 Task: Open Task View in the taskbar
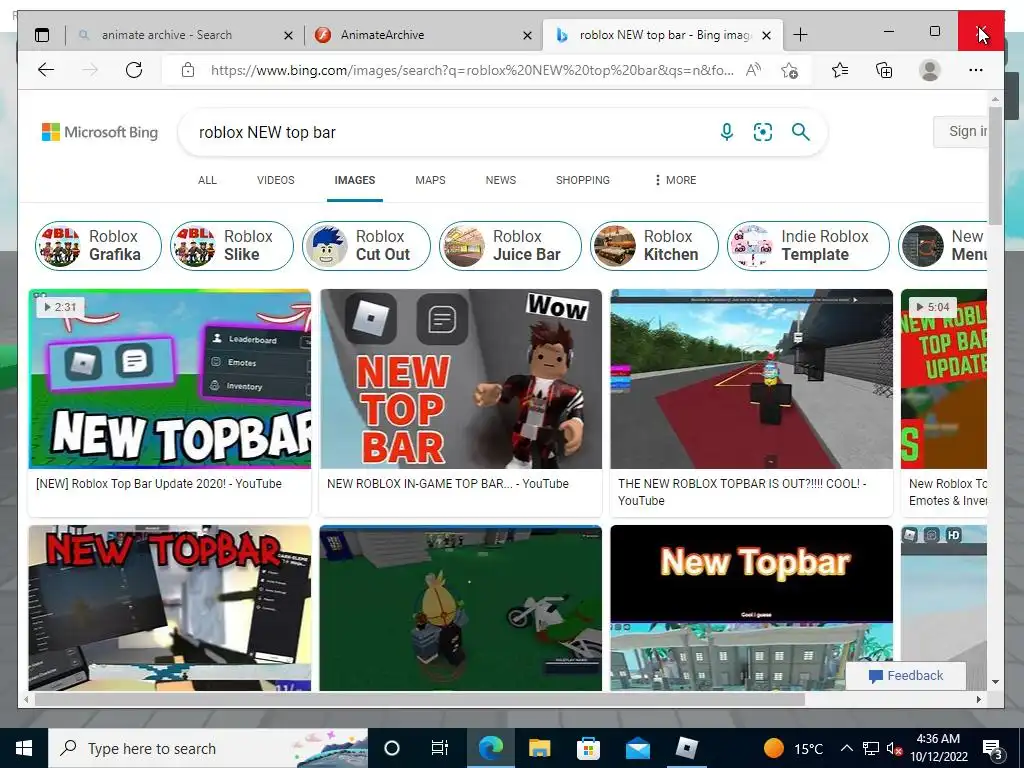pyautogui.click(x=440, y=748)
